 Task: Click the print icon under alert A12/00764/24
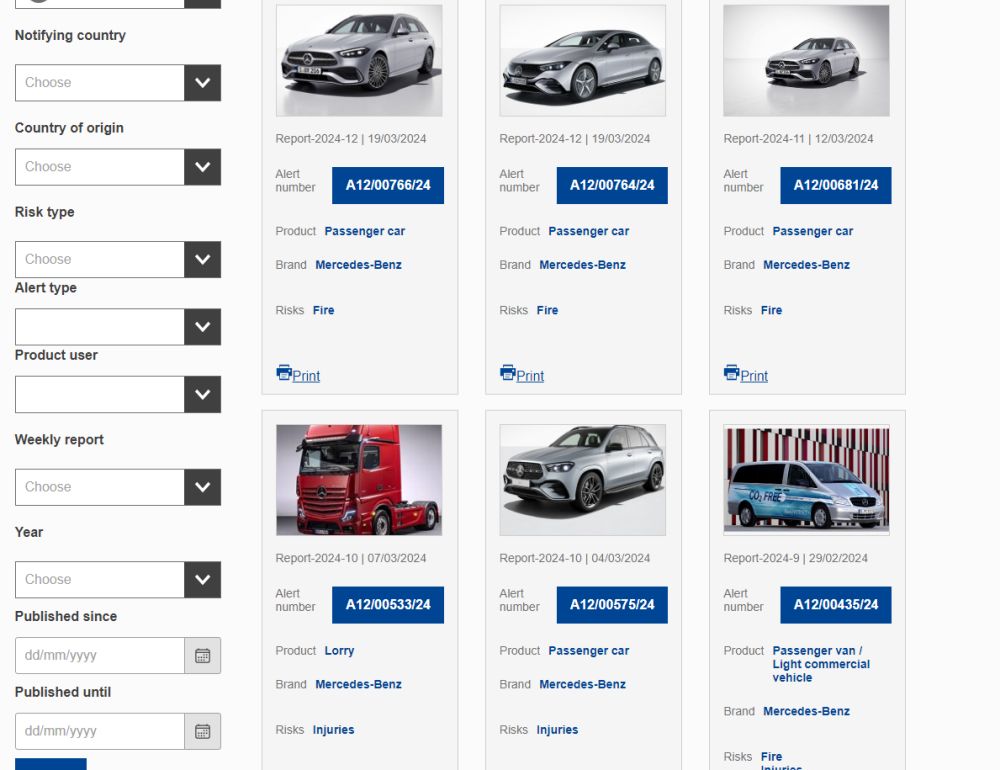(x=508, y=373)
